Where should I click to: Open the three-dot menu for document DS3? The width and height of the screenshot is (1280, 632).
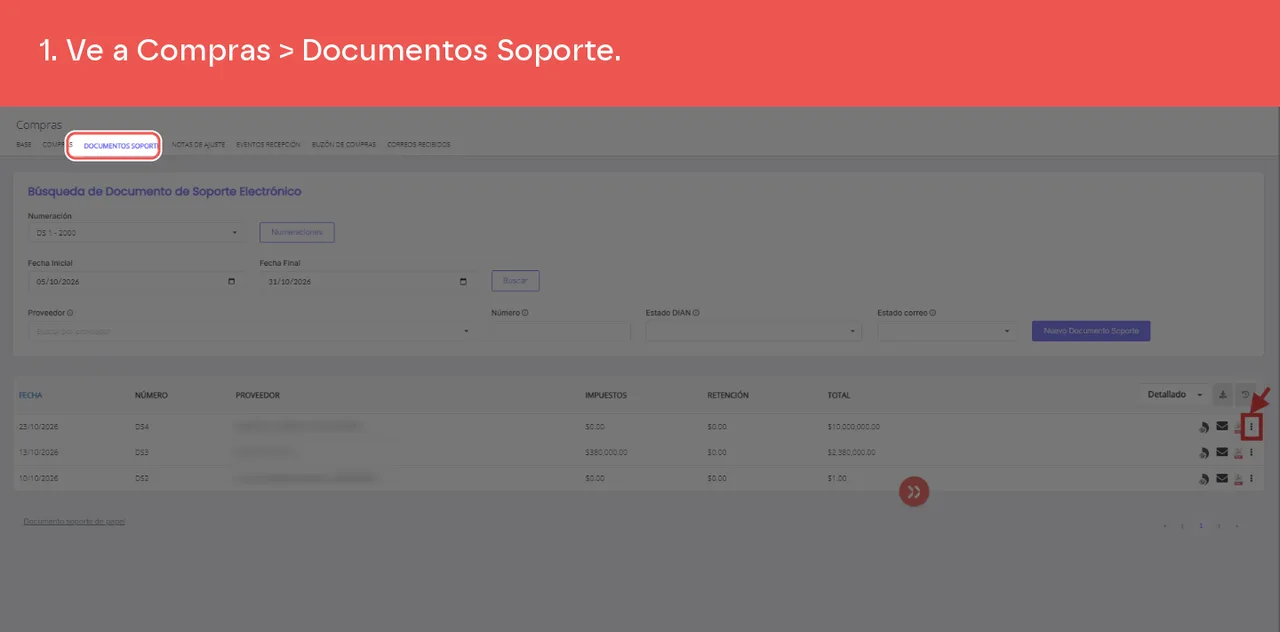pyautogui.click(x=1251, y=453)
